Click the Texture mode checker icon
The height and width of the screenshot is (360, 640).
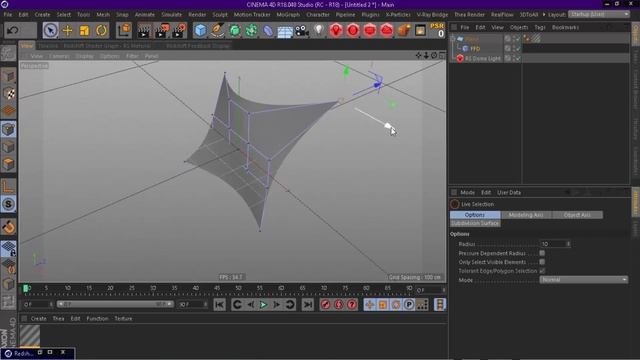(9, 93)
